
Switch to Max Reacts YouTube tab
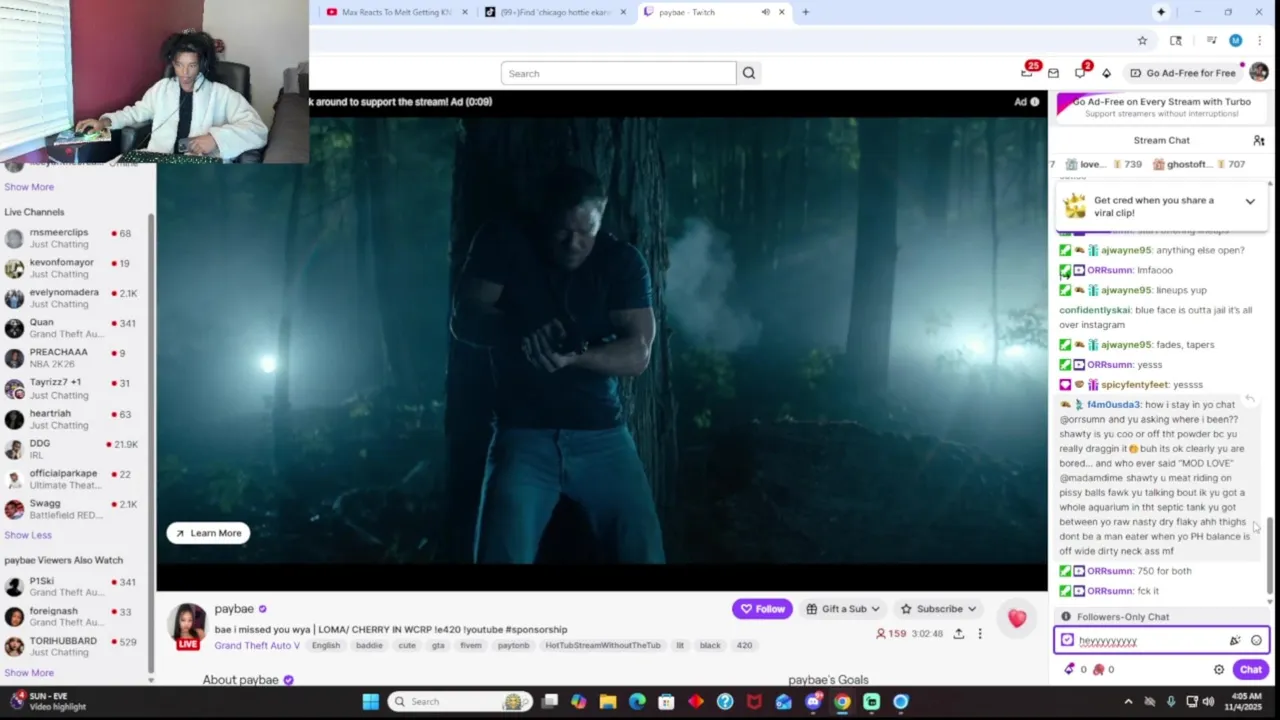pos(397,12)
